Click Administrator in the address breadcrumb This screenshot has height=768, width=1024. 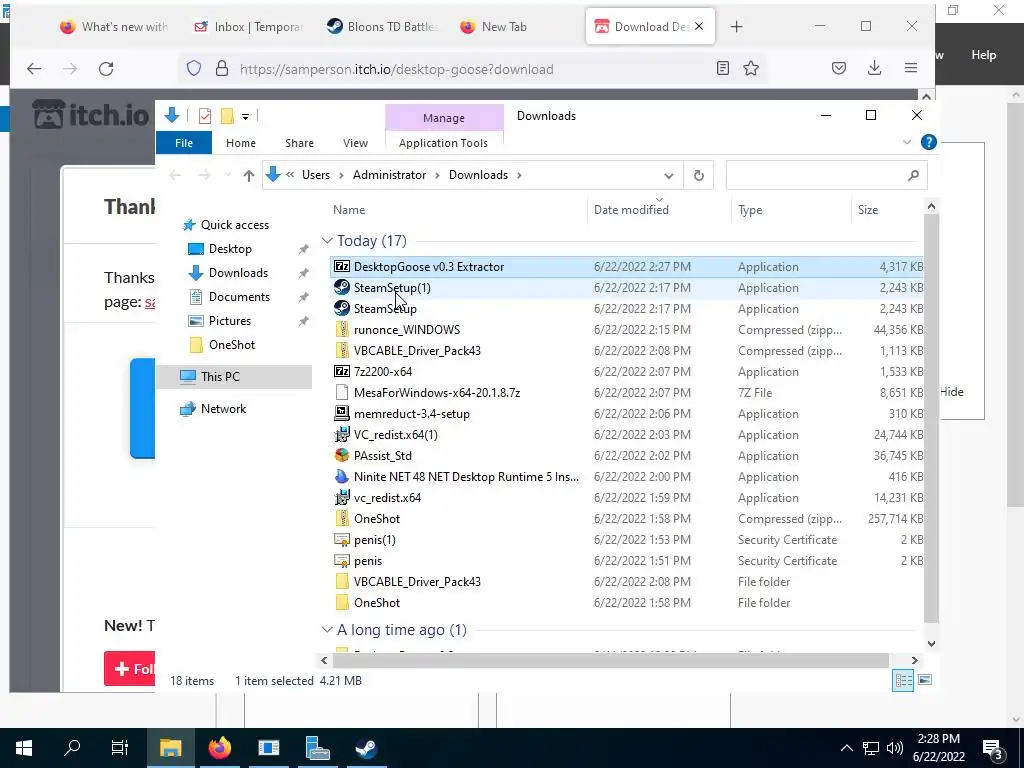pos(389,175)
